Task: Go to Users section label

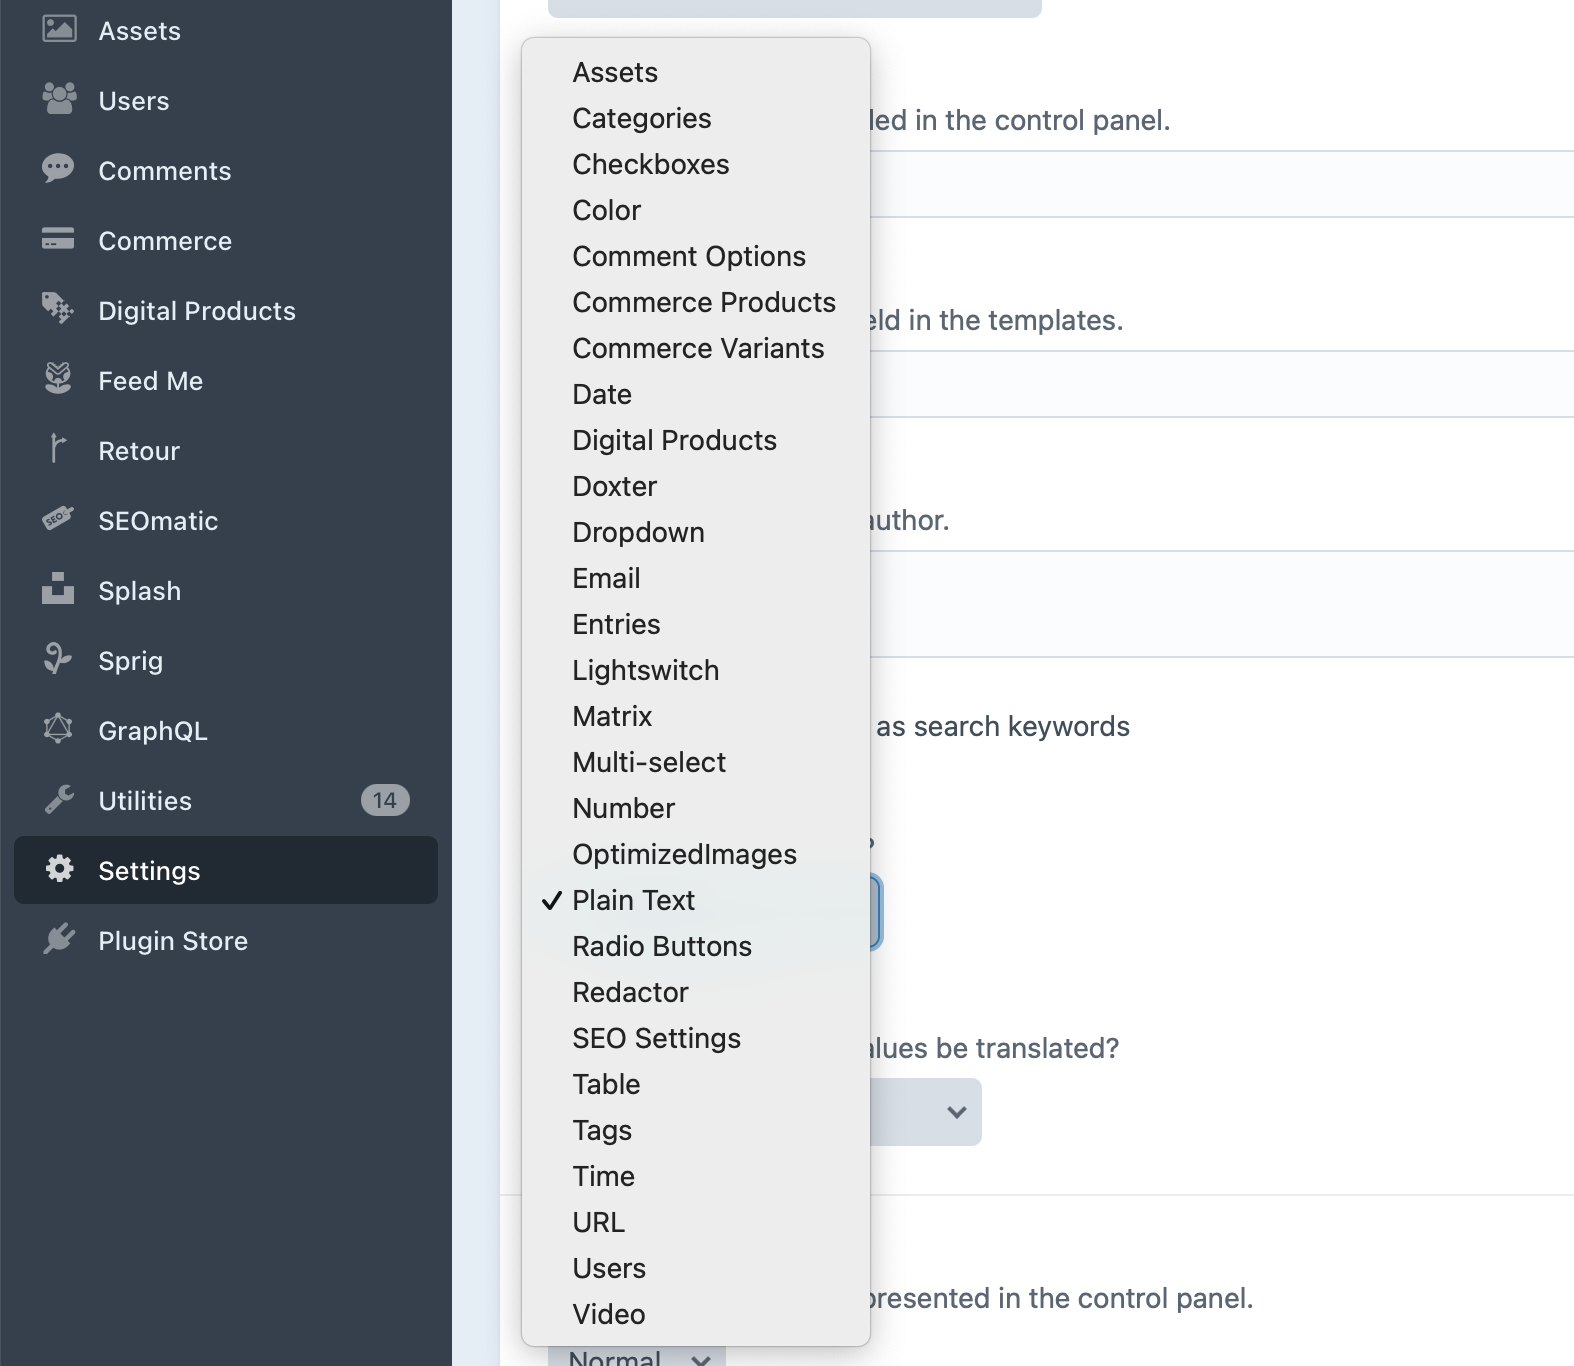Action: (134, 101)
